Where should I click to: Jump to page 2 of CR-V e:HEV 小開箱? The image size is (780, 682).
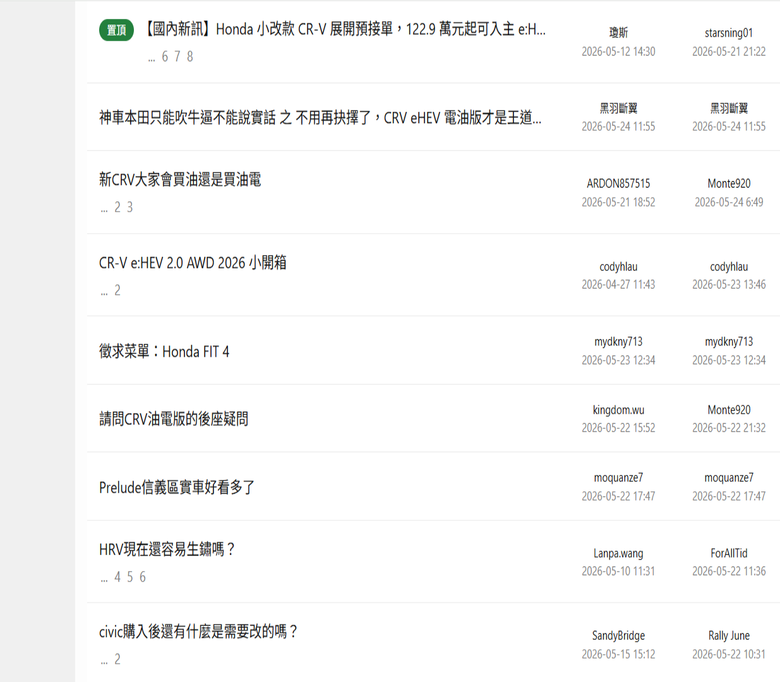pyautogui.click(x=117, y=290)
